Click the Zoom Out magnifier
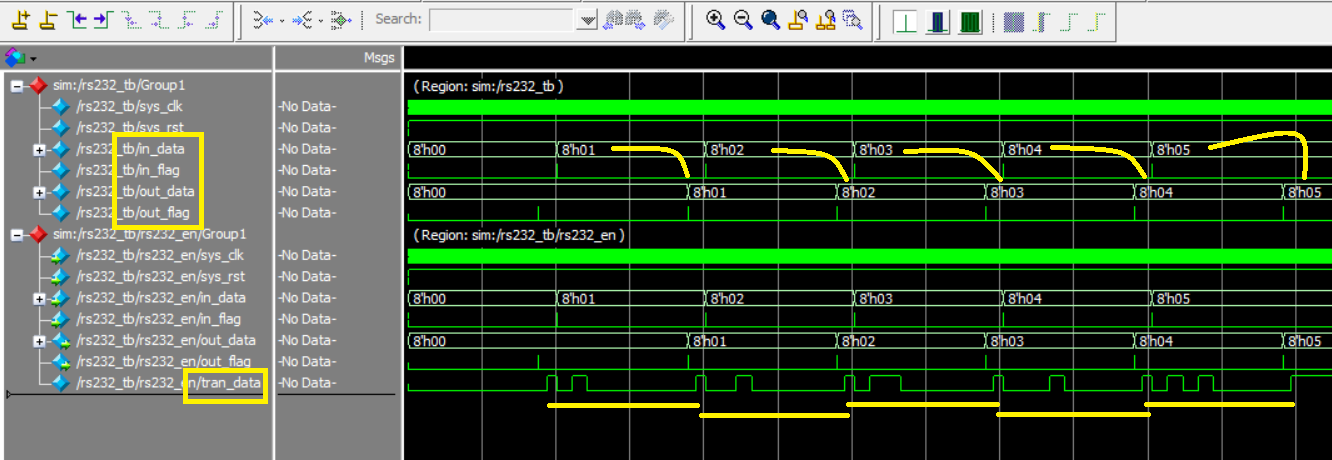The width and height of the screenshot is (1332, 460). tap(743, 19)
